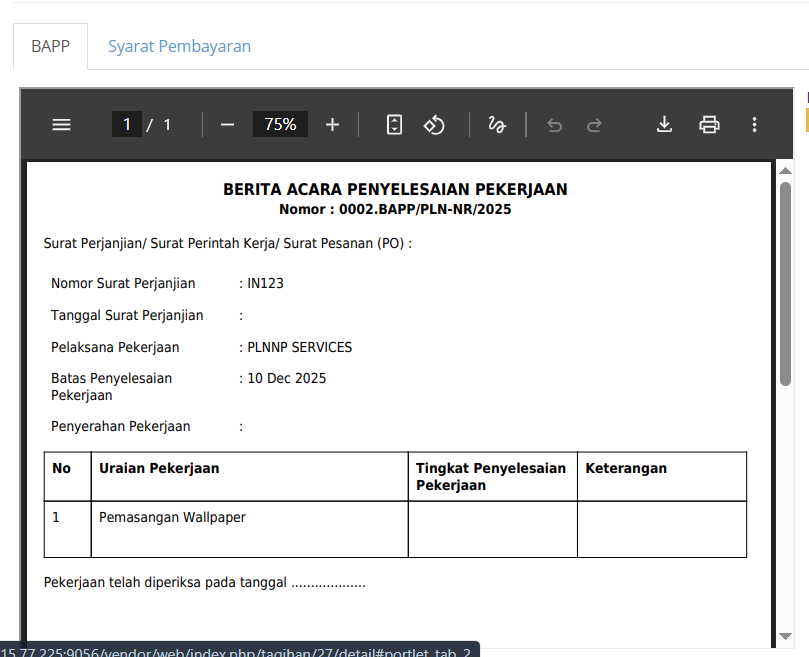Rotate the document counterclockwise

[x=434, y=125]
